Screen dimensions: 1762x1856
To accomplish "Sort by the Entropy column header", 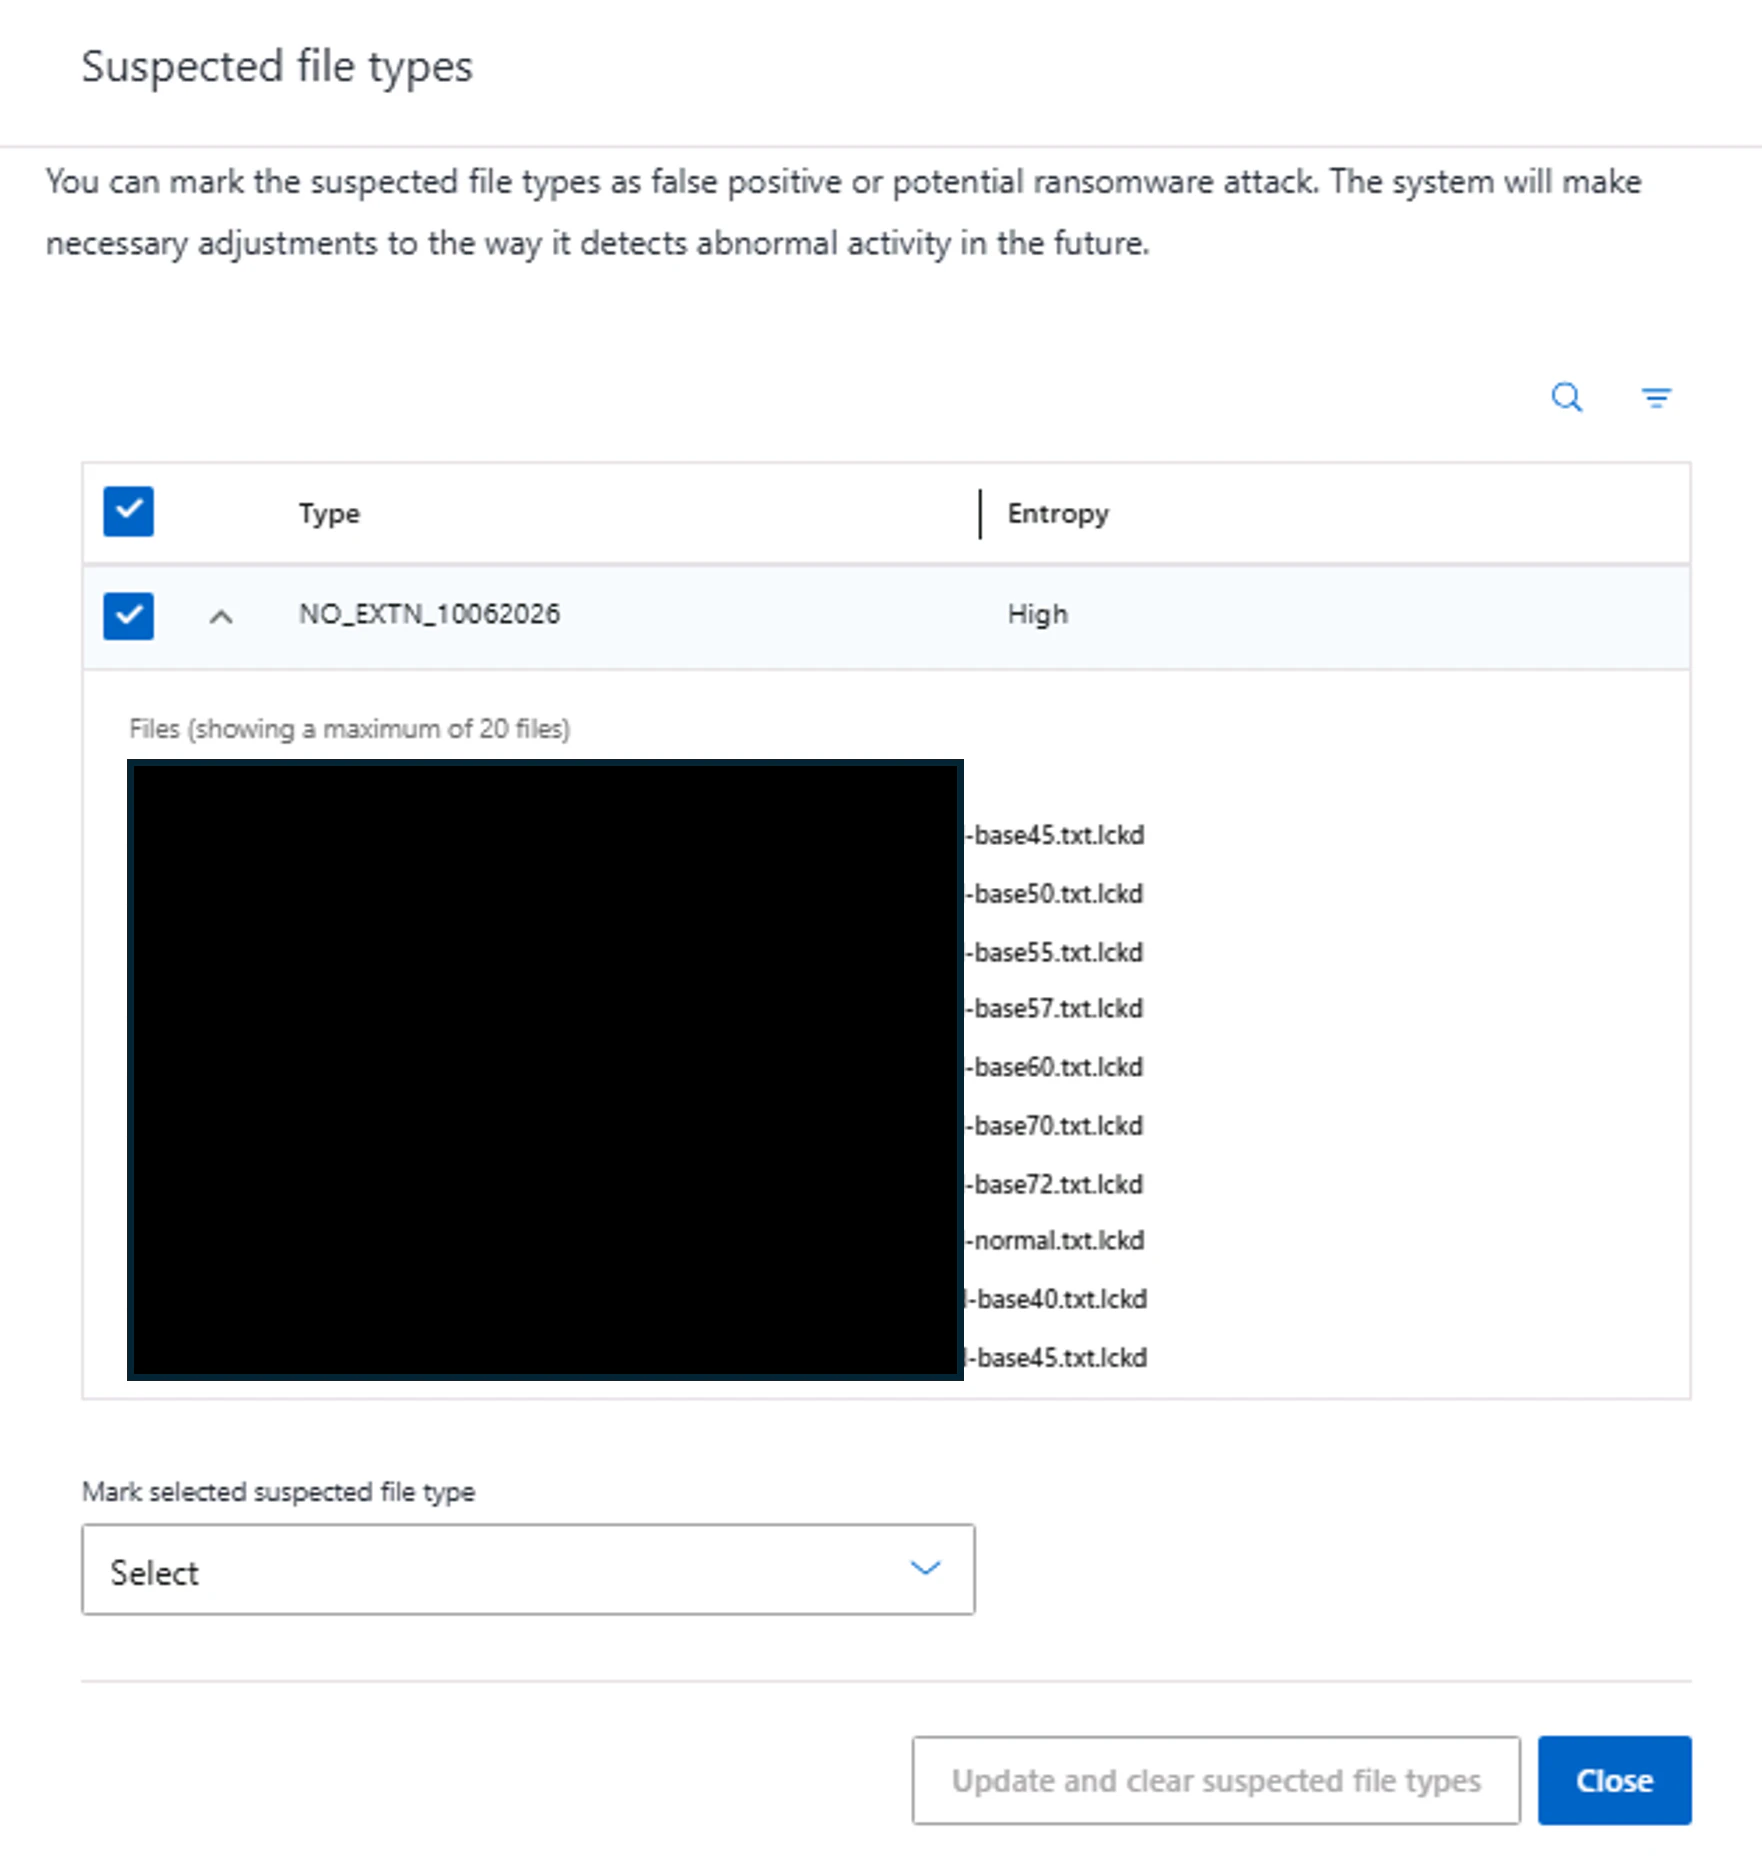I will [x=1058, y=514].
